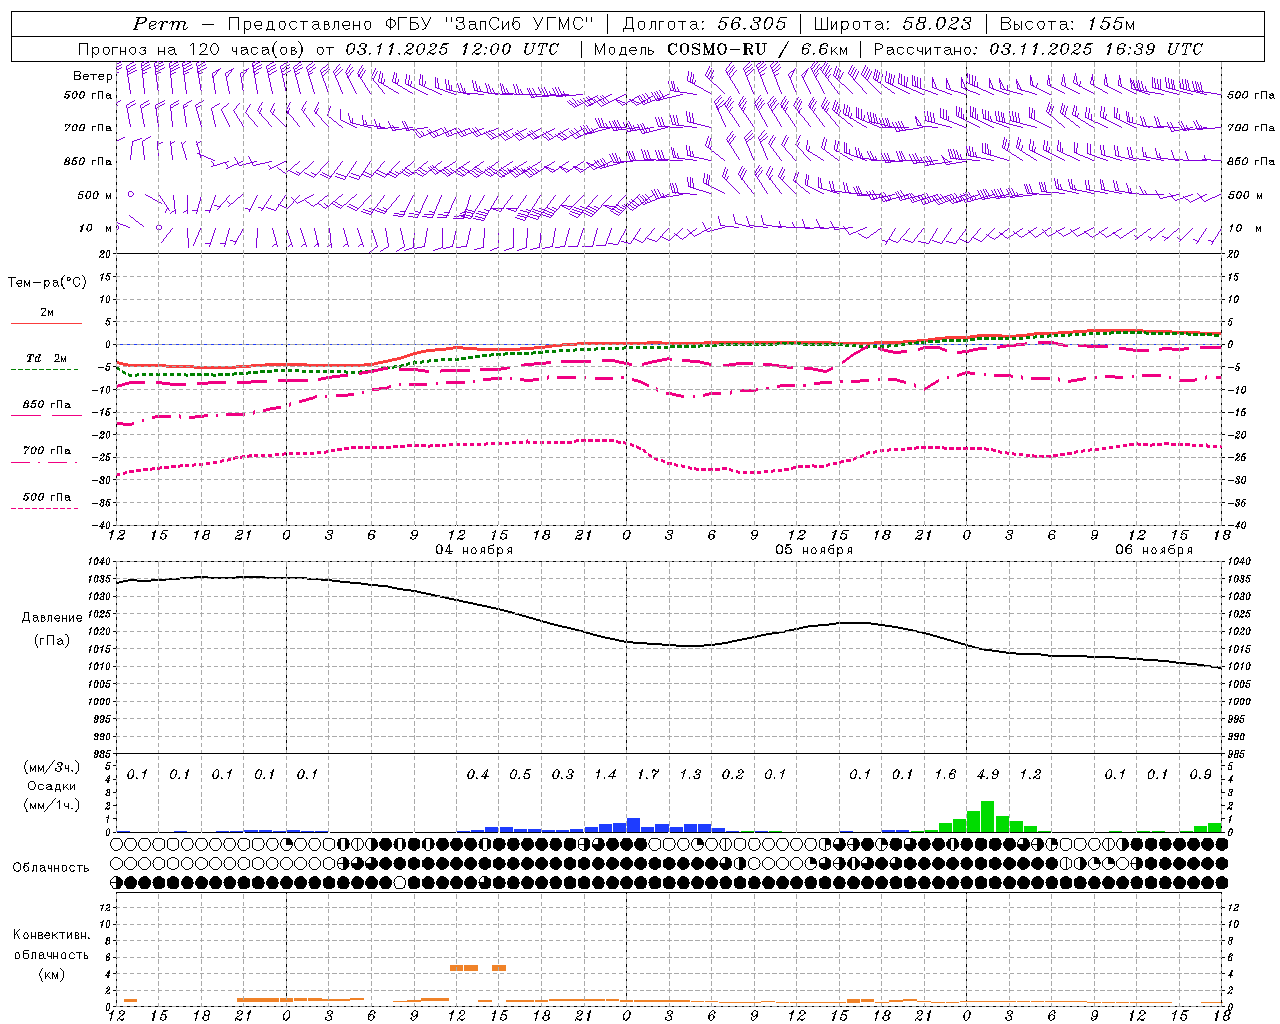Click the 3-hour precipitation value "1.2"
Screen dimensions: 1280x1024
1030,775
